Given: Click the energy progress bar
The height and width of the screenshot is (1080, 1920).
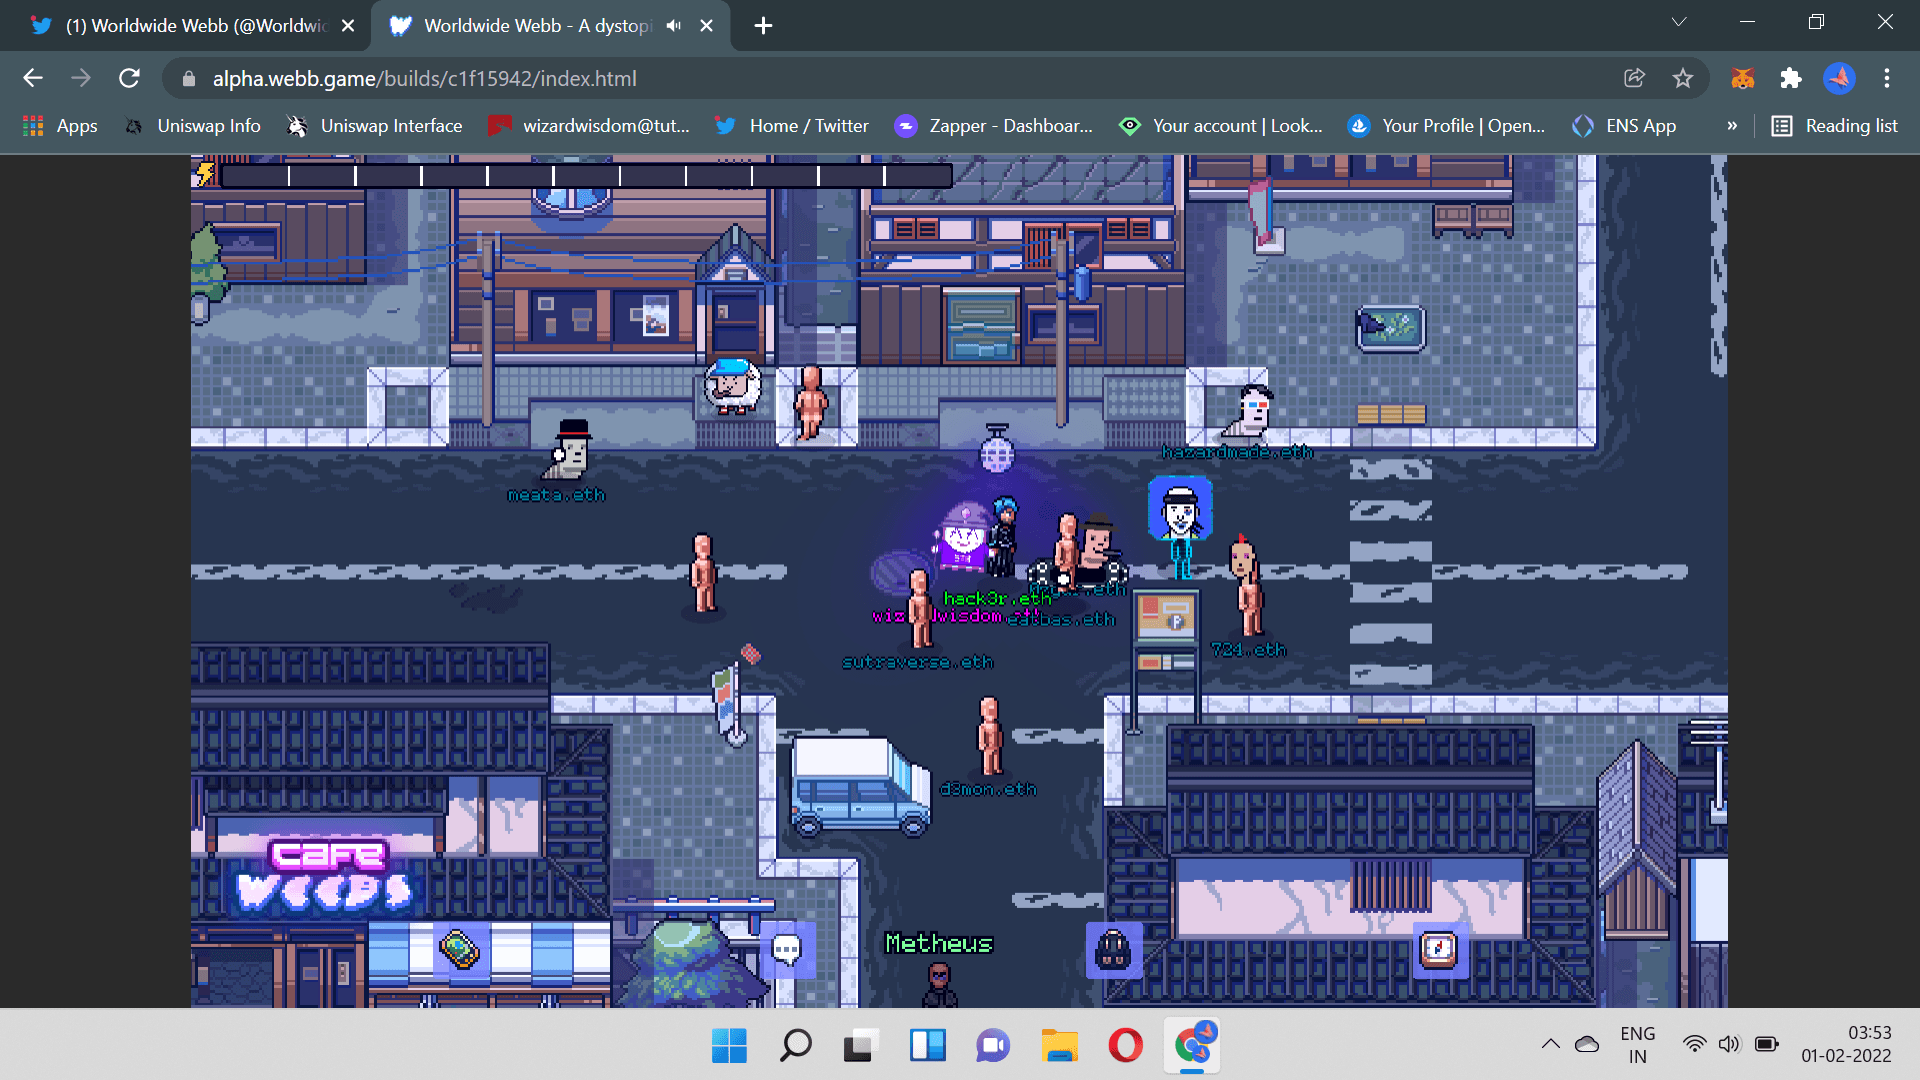Looking at the screenshot, I should click(585, 176).
